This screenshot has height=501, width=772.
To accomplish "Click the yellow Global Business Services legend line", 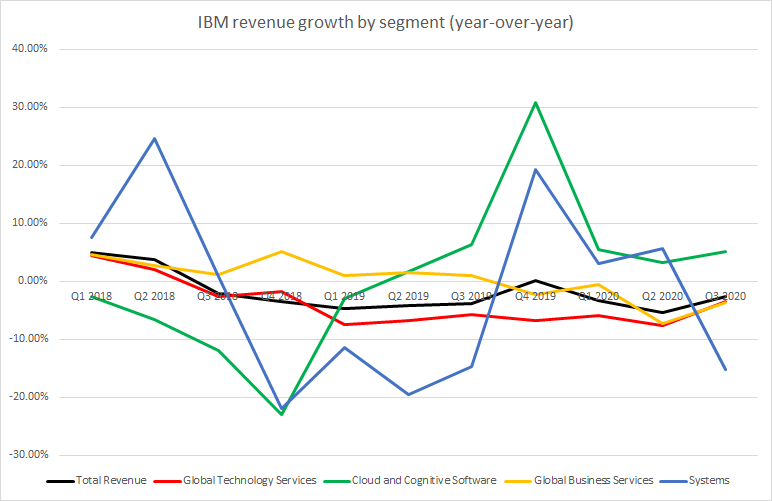I will point(518,481).
